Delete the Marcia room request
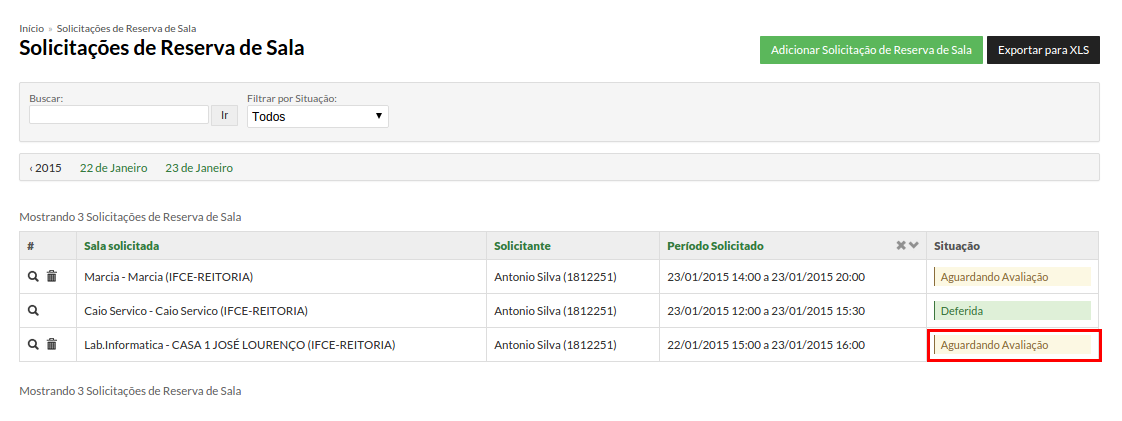The width and height of the screenshot is (1122, 421). pos(52,276)
